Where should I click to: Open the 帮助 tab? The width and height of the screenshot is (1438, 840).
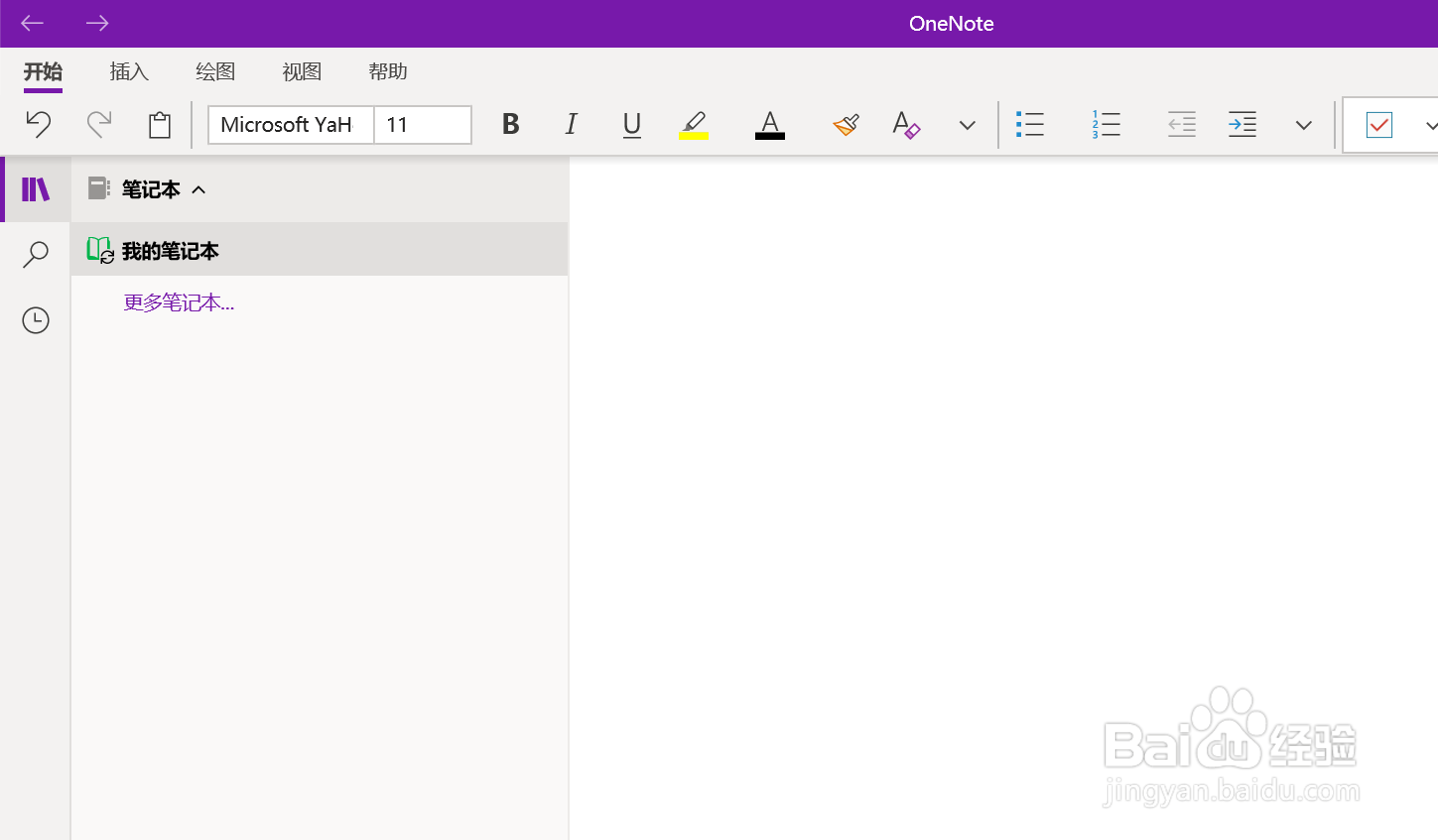point(388,72)
